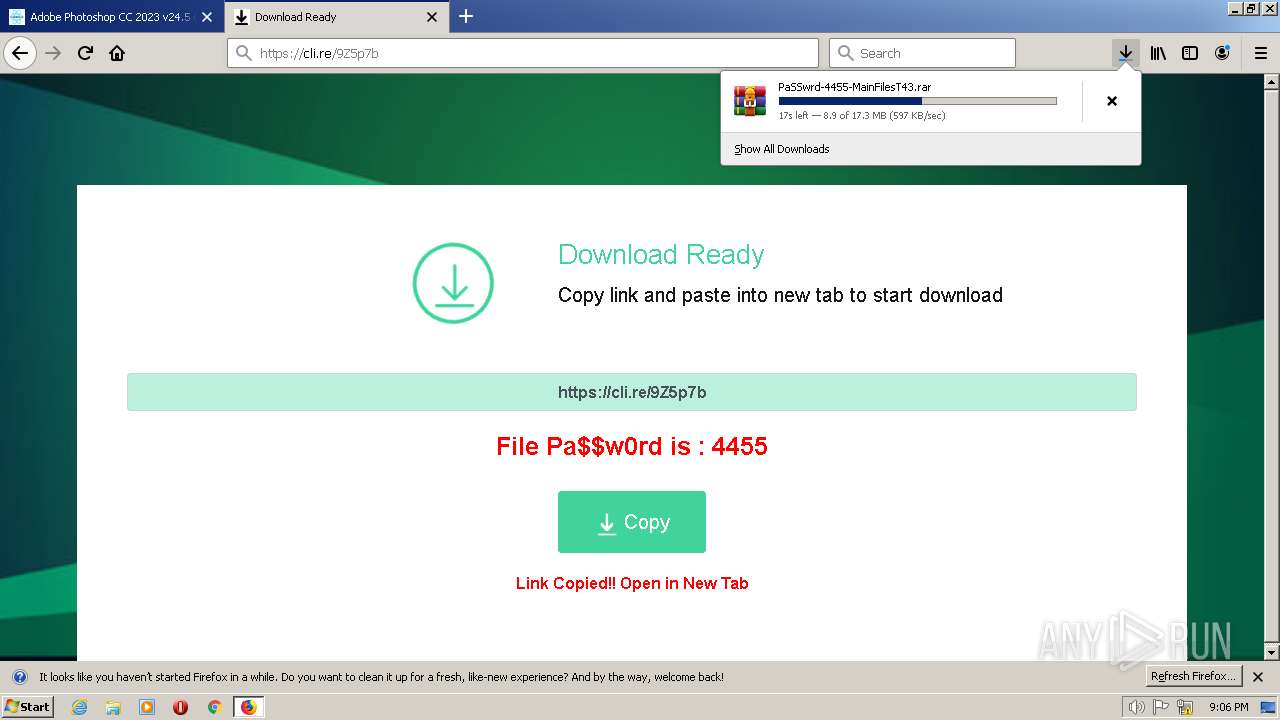Click the volume speaker tray icon
Image resolution: width=1280 pixels, height=720 pixels.
point(1137,707)
